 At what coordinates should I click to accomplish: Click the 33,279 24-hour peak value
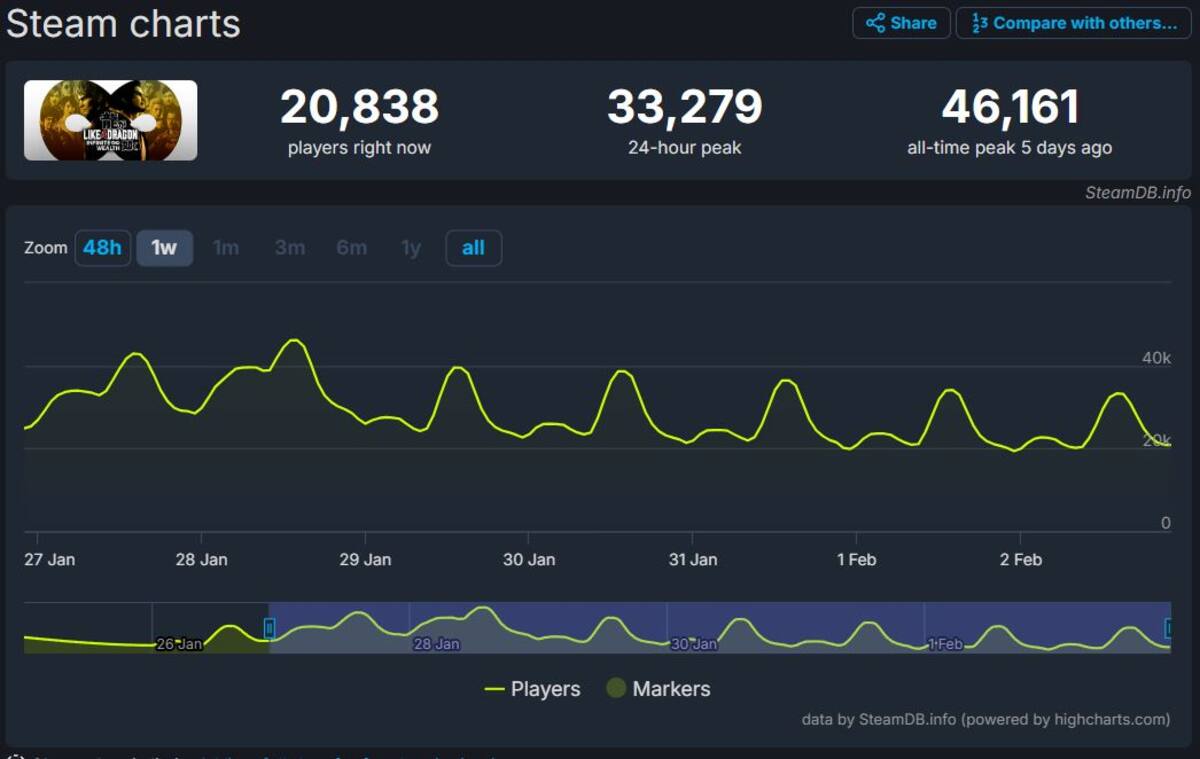(x=685, y=107)
